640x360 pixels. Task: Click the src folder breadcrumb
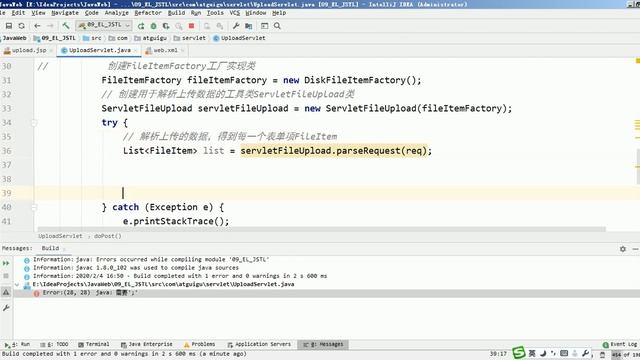[92, 38]
